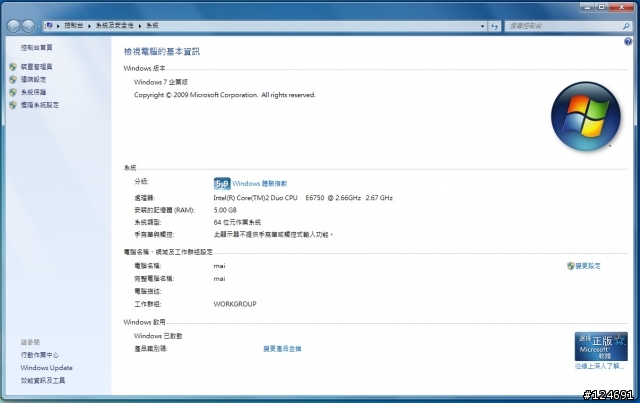Viewport: 640px width, 403px height.
Task: Click the Control Panel icon in address bar
Action: (49, 25)
